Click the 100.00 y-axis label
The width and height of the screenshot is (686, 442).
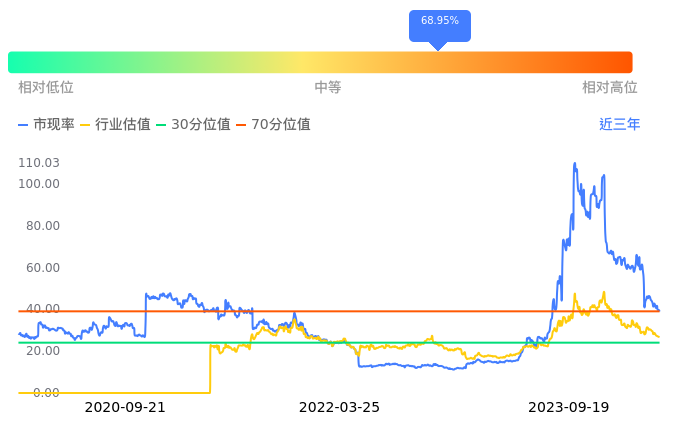coord(39,184)
